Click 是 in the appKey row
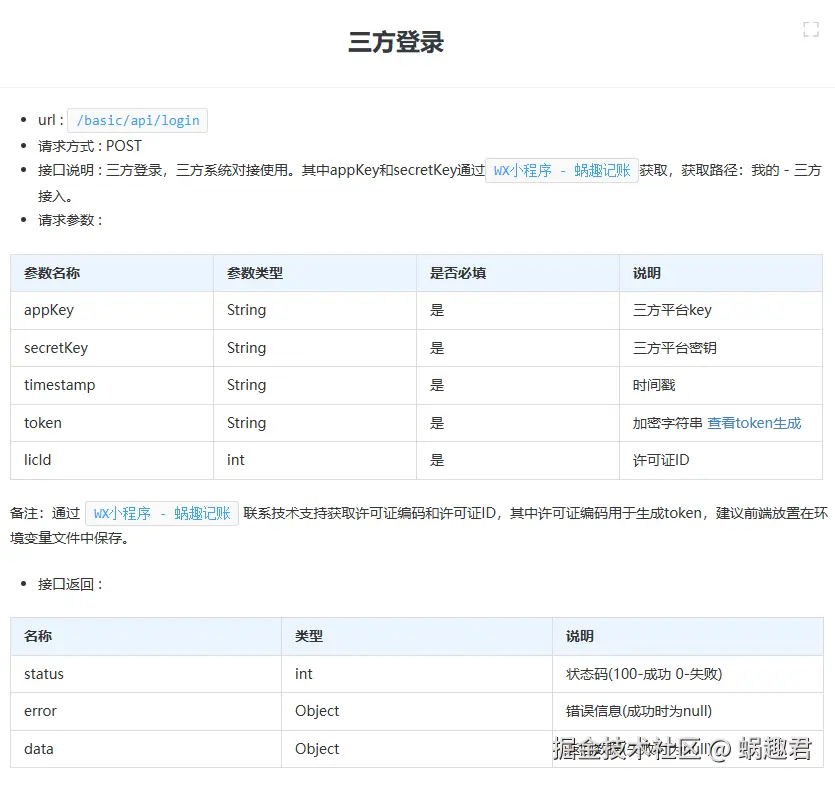This screenshot has width=835, height=785. coord(437,310)
